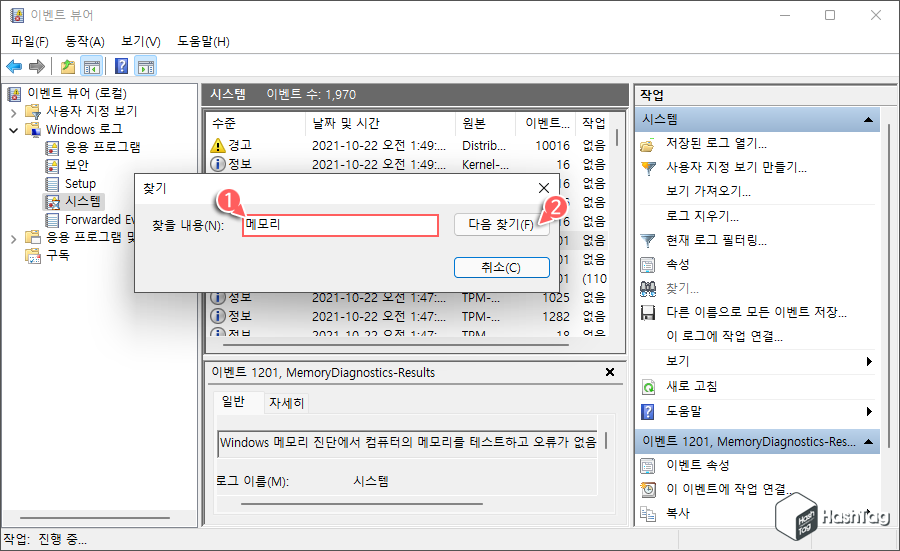Click the 이벤트 속성 sheet icon
Image resolution: width=900 pixels, height=551 pixels.
pos(647,466)
